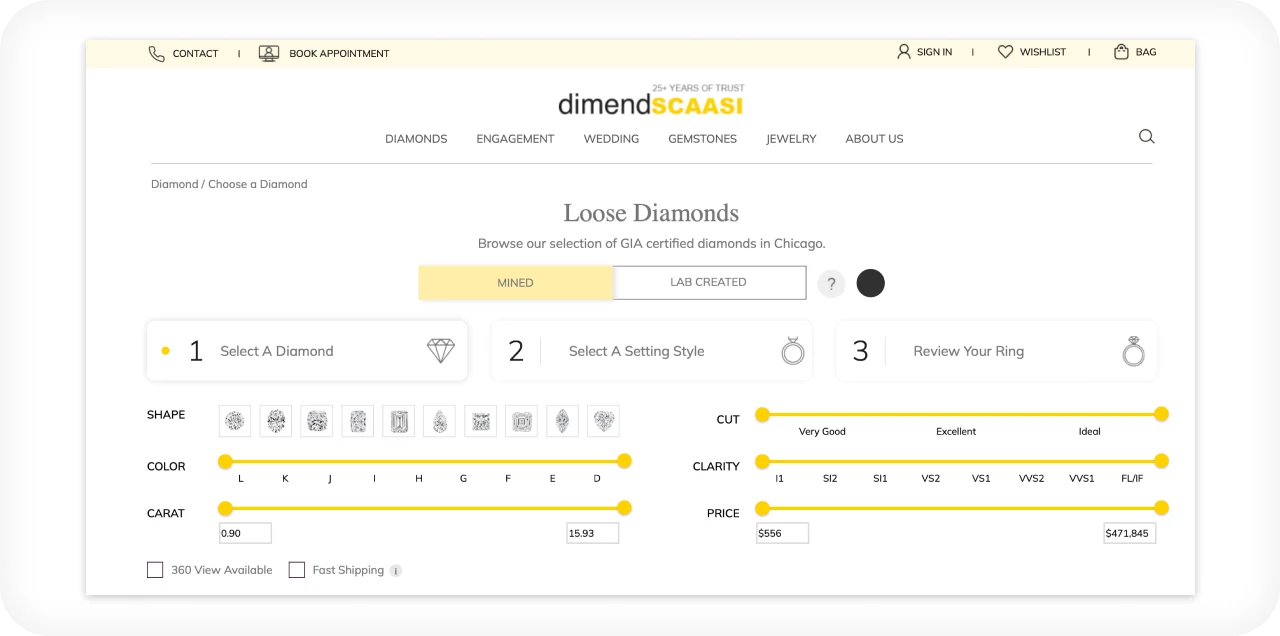Click the heart icon beside Wishlist
Viewport: 1280px width, 636px height.
(1006, 52)
